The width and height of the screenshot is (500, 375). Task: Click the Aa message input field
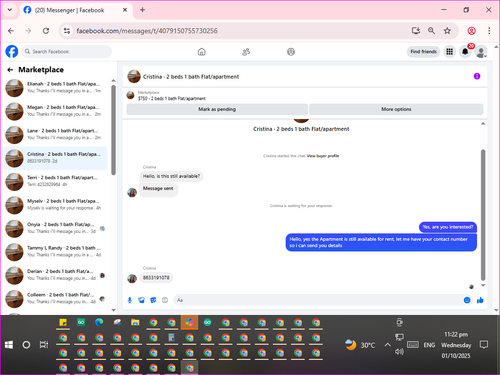click(318, 300)
